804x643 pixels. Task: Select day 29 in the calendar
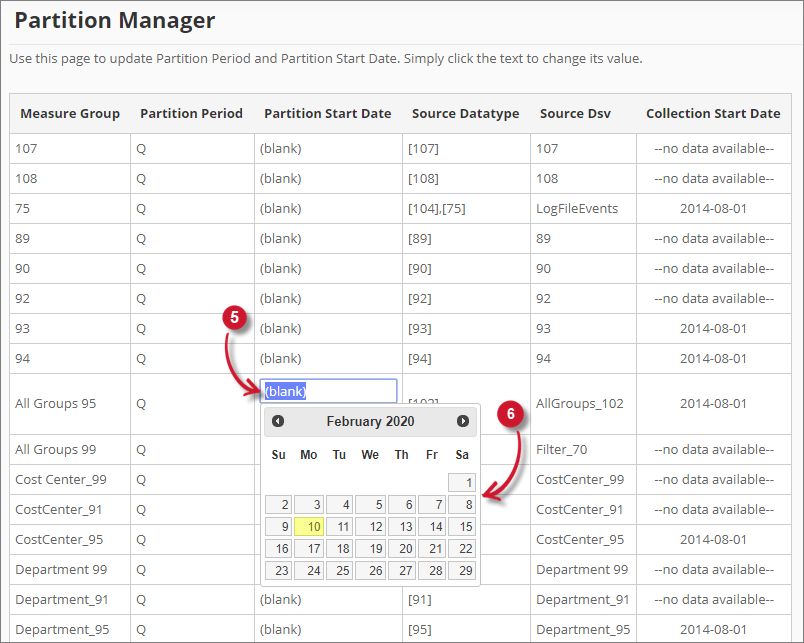click(x=462, y=571)
